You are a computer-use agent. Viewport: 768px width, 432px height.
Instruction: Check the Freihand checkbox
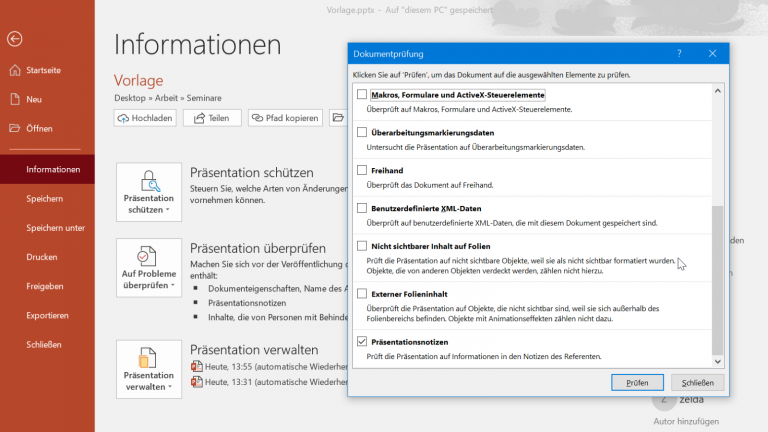pyautogui.click(x=362, y=170)
